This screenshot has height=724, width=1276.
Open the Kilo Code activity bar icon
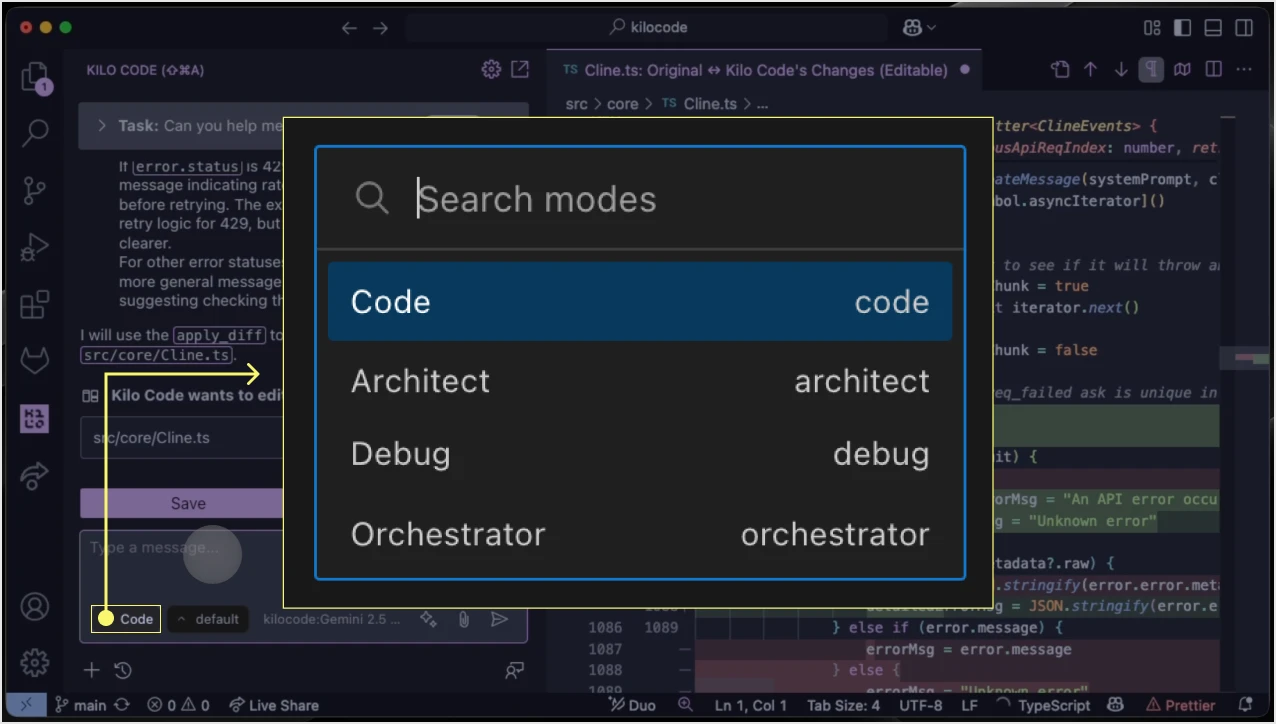35,418
